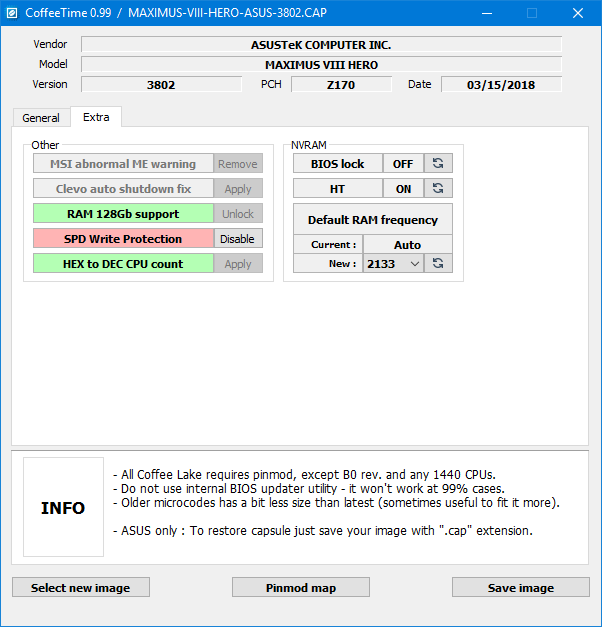Click the HT refresh icon
The width and height of the screenshot is (602, 627).
point(438,188)
